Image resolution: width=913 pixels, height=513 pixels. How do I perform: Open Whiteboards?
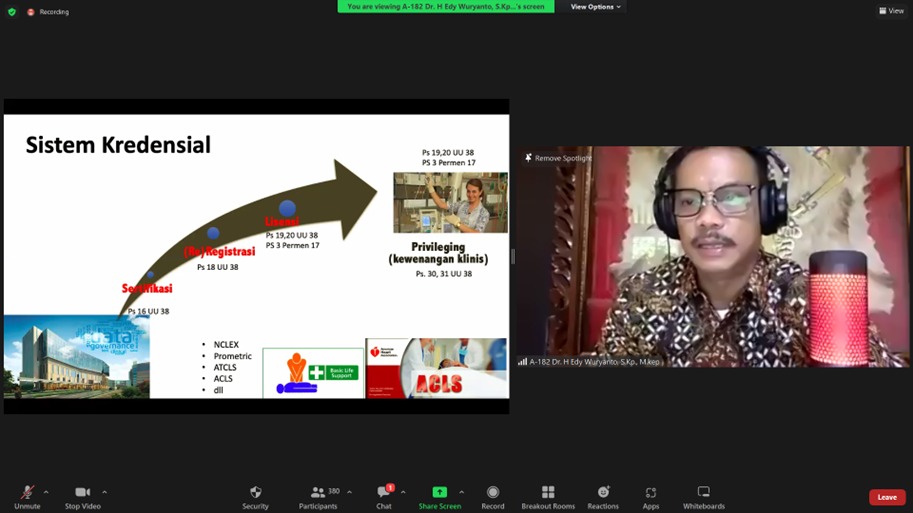pyautogui.click(x=703, y=492)
